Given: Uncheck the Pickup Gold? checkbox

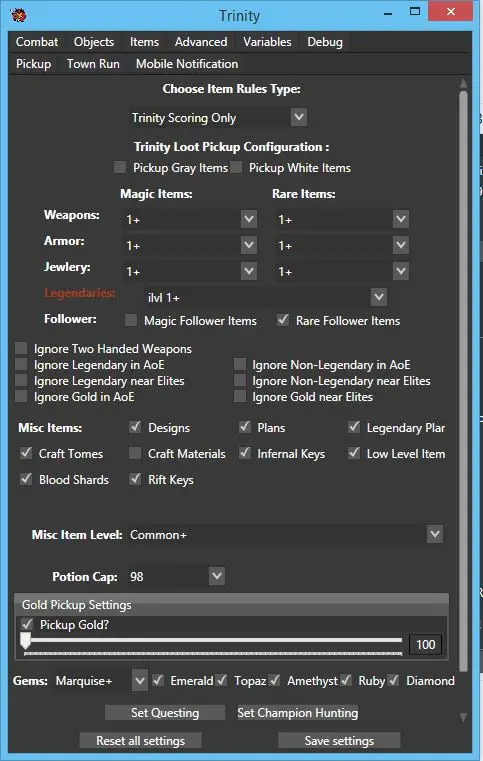Looking at the screenshot, I should click(x=27, y=624).
